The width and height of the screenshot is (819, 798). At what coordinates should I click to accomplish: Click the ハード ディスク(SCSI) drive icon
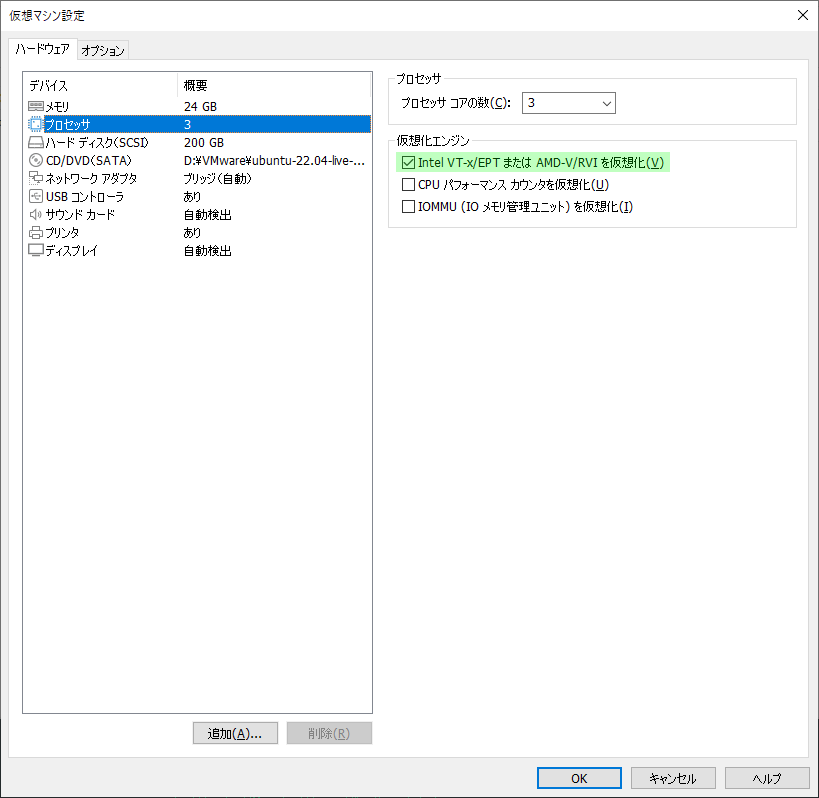[36, 143]
